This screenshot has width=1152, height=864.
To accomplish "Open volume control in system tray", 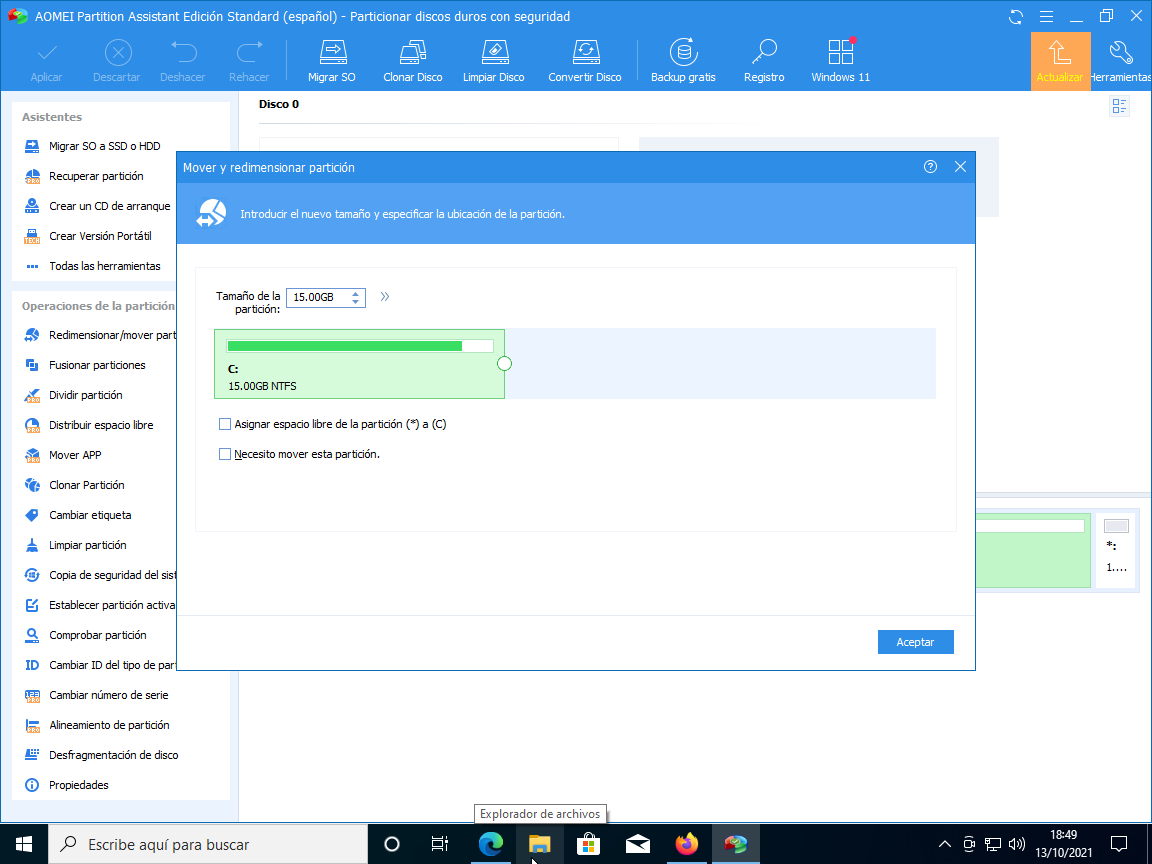I will 1017,844.
